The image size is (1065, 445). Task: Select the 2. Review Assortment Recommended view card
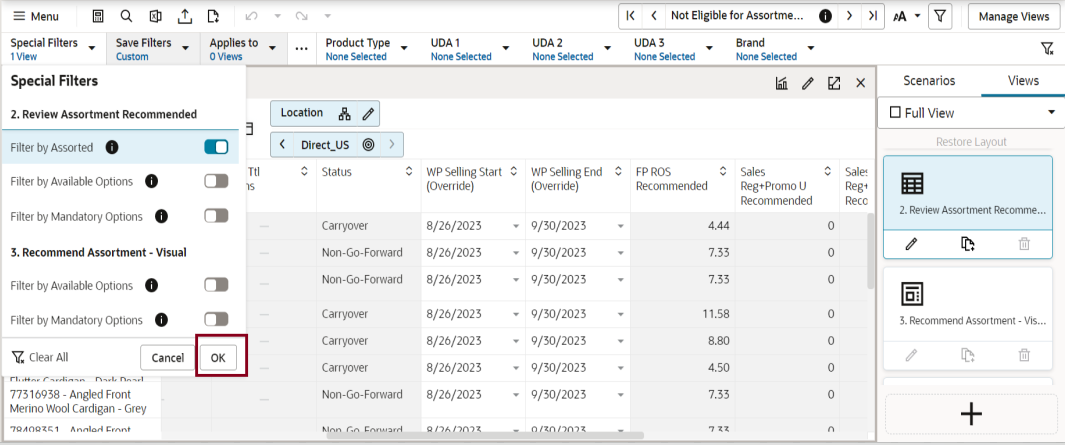[x=968, y=192]
